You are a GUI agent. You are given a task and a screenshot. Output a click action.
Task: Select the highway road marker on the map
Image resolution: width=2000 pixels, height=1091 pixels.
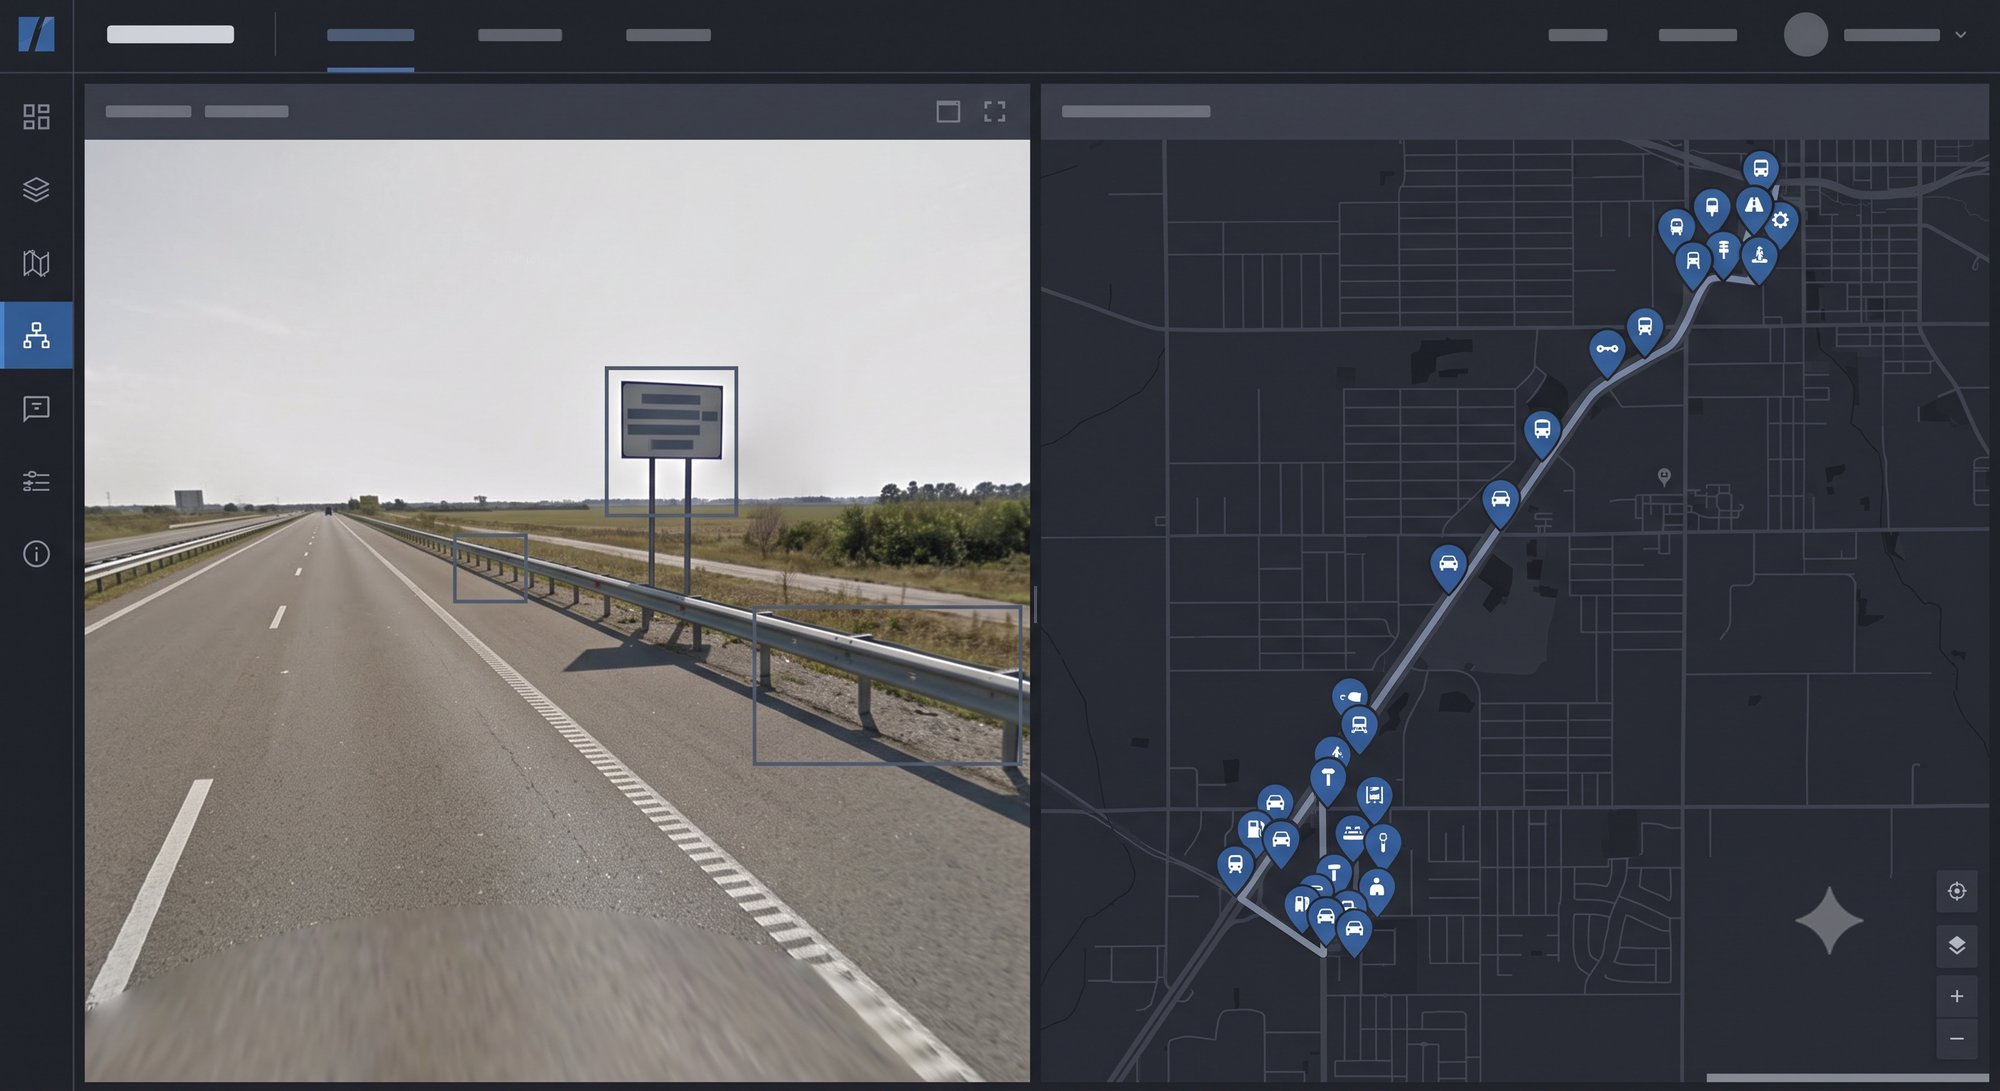pos(1754,206)
